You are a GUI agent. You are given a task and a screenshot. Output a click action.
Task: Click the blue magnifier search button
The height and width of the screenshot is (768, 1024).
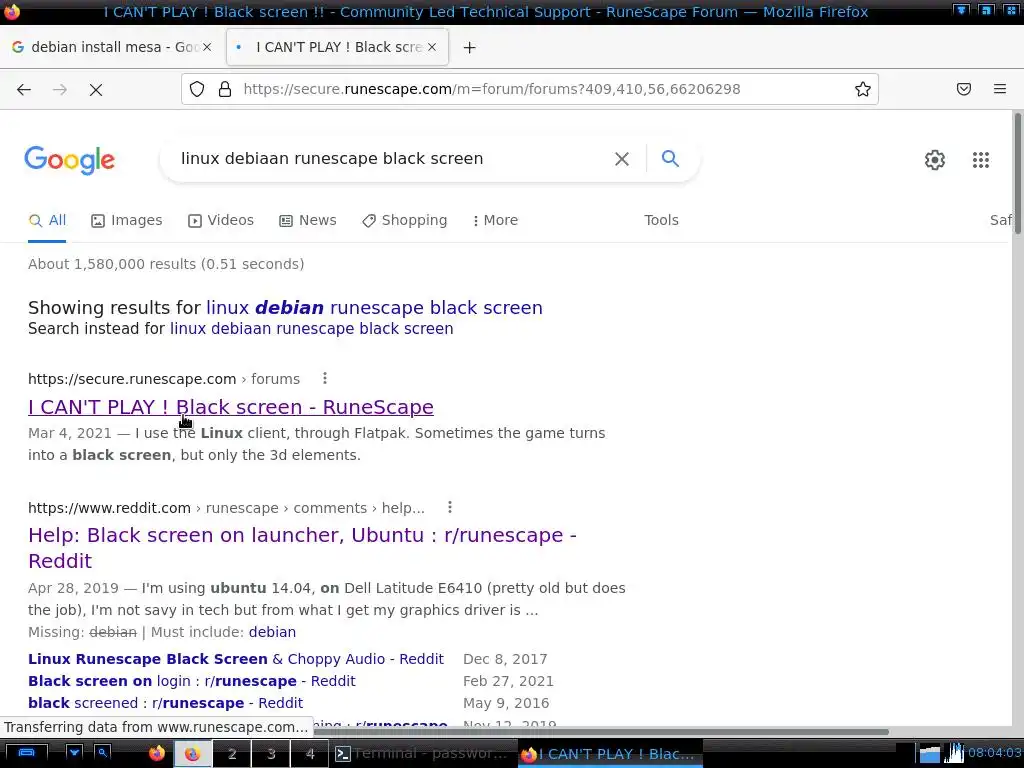[x=670, y=158]
